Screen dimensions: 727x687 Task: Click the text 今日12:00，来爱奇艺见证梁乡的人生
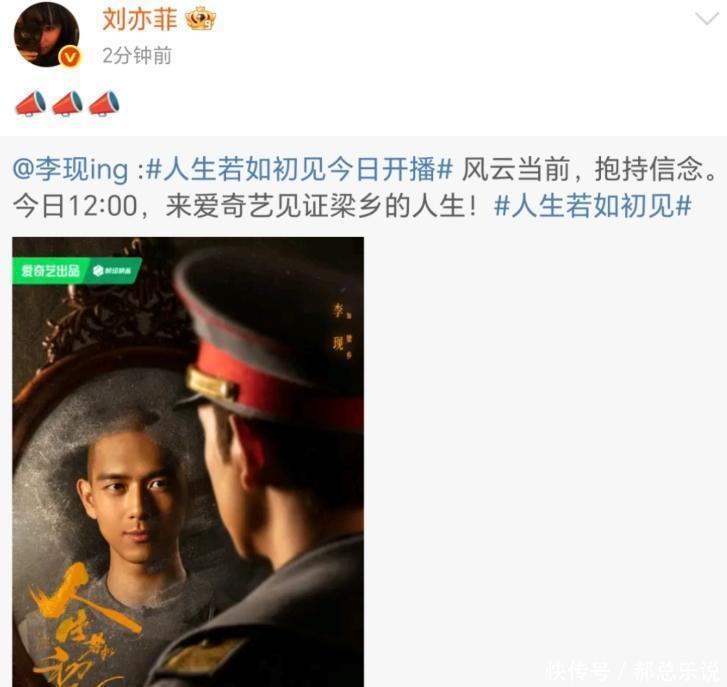[x=244, y=206]
